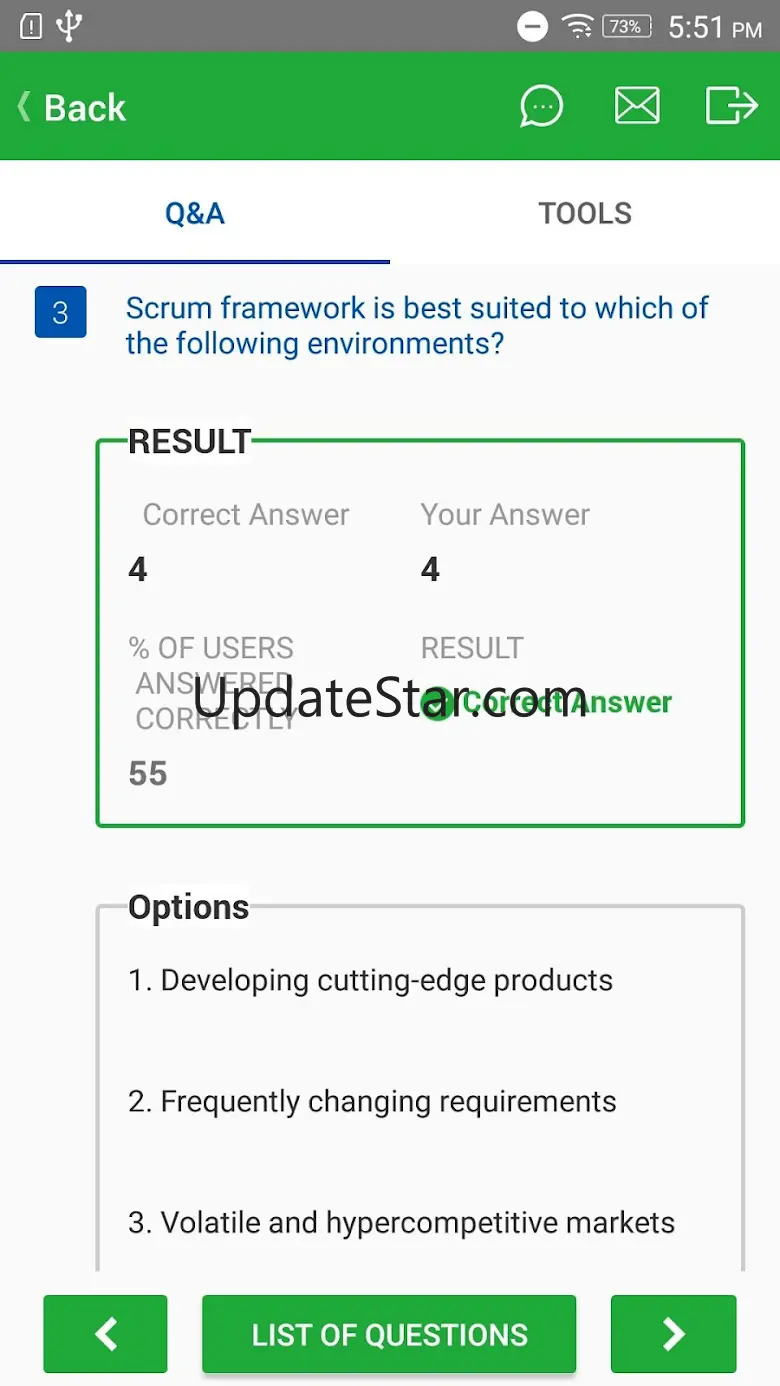The width and height of the screenshot is (780, 1386).
Task: Tap the do-not-disturb status icon
Action: [x=532, y=27]
